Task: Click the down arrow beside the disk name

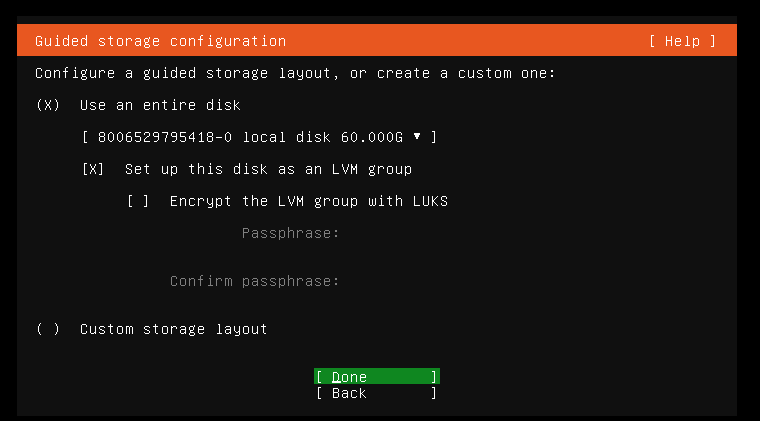Action: (x=417, y=137)
